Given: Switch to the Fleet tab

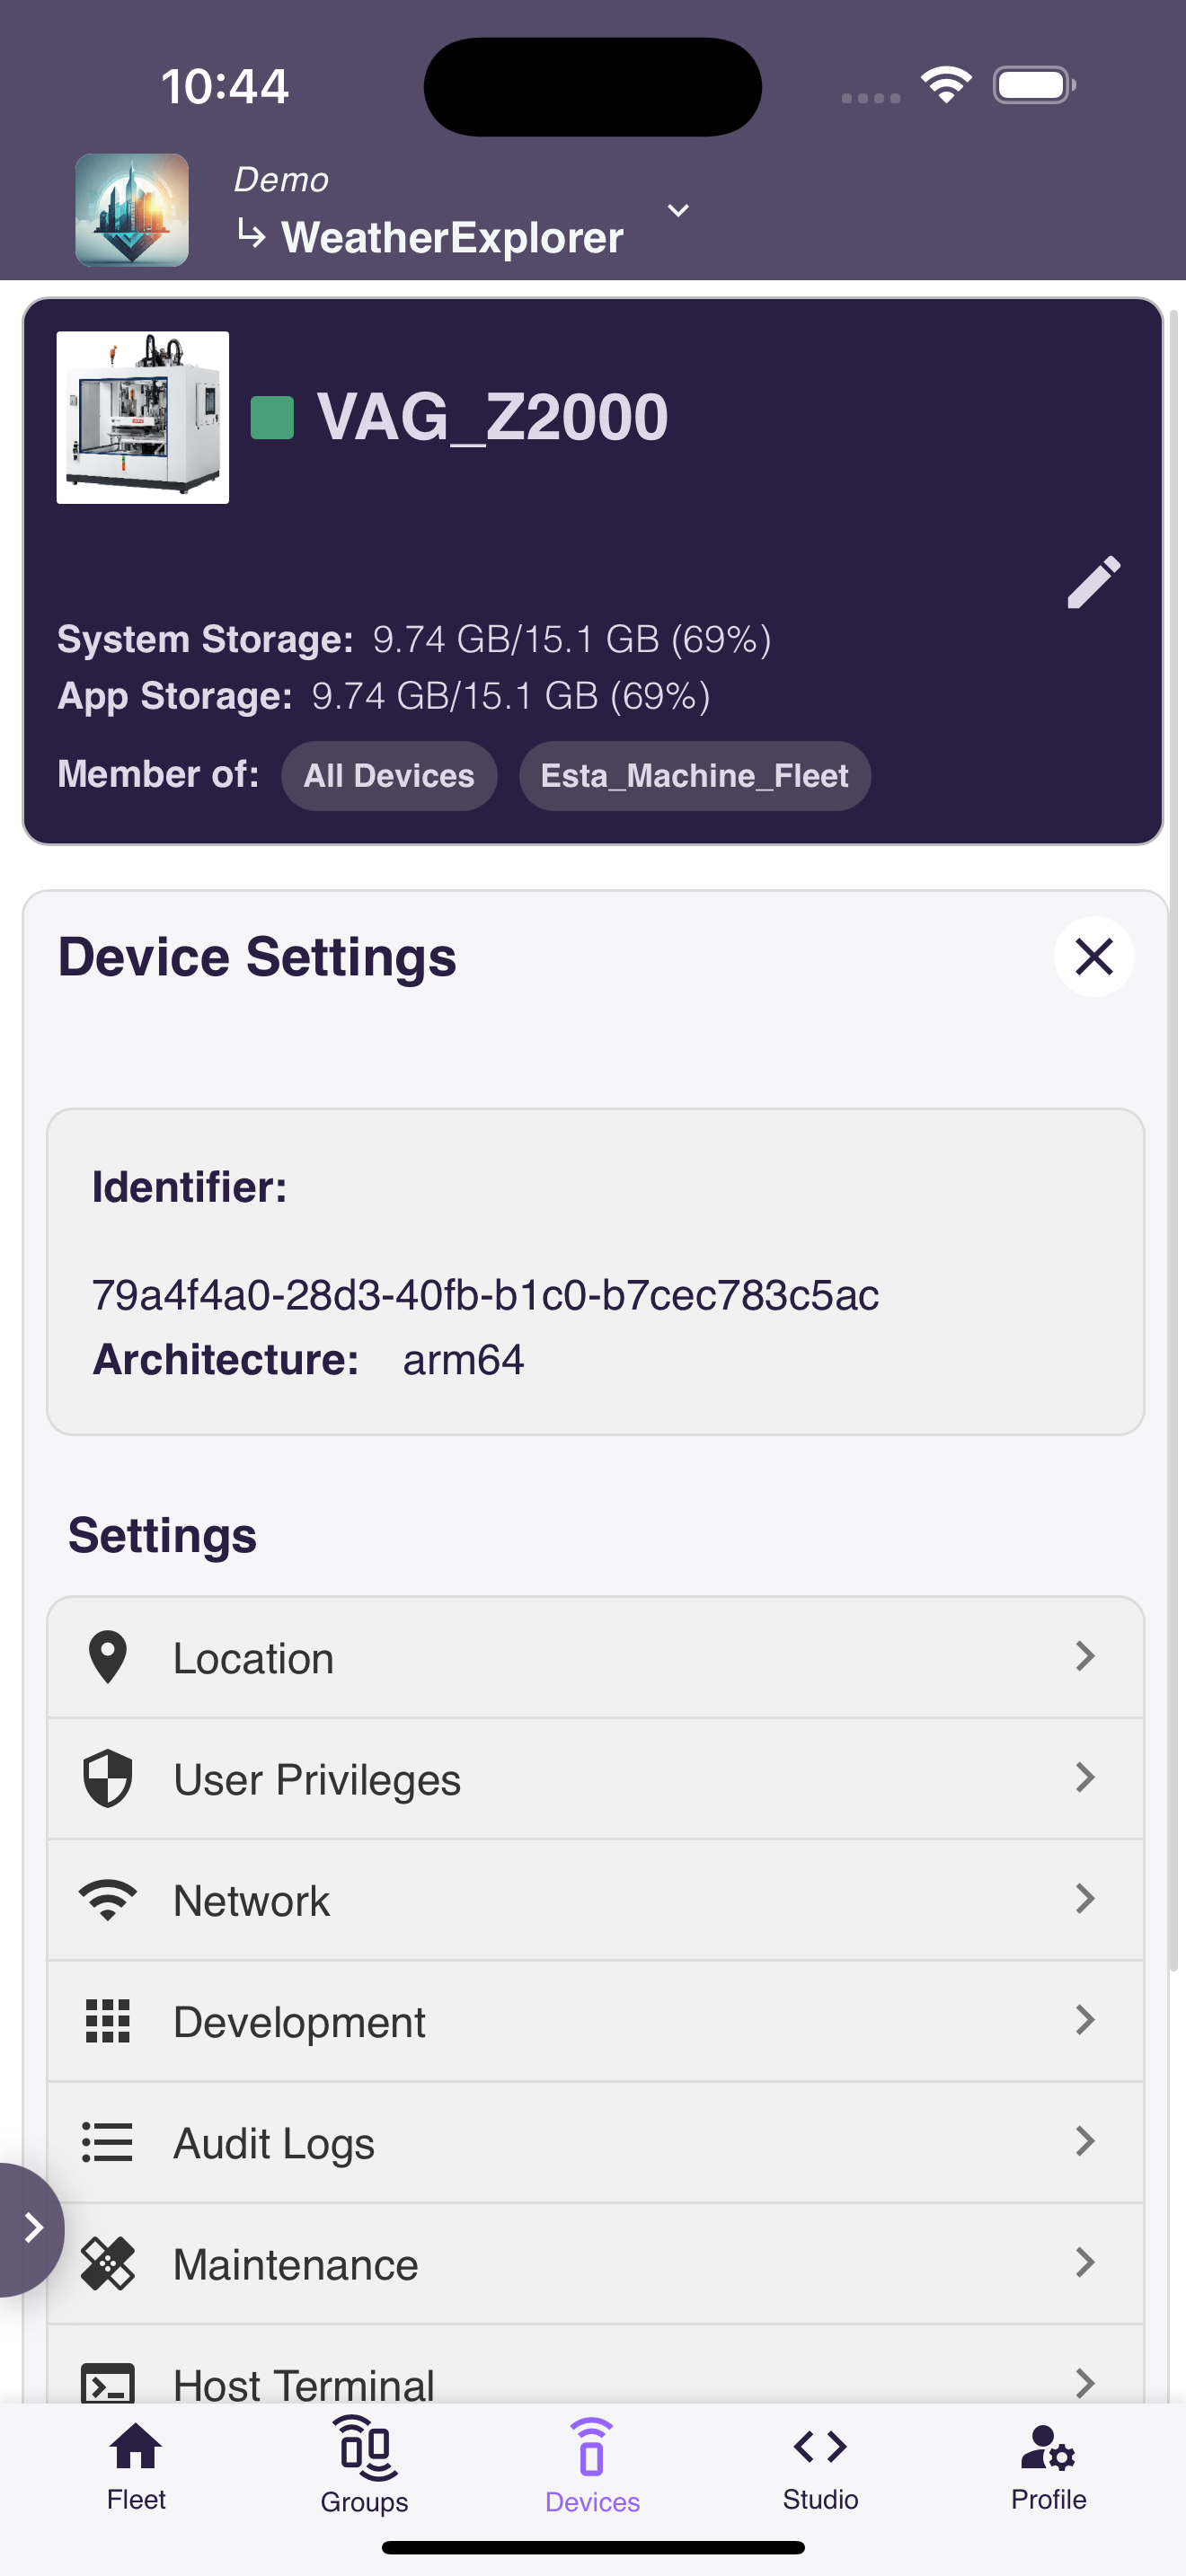Looking at the screenshot, I should click(136, 2465).
